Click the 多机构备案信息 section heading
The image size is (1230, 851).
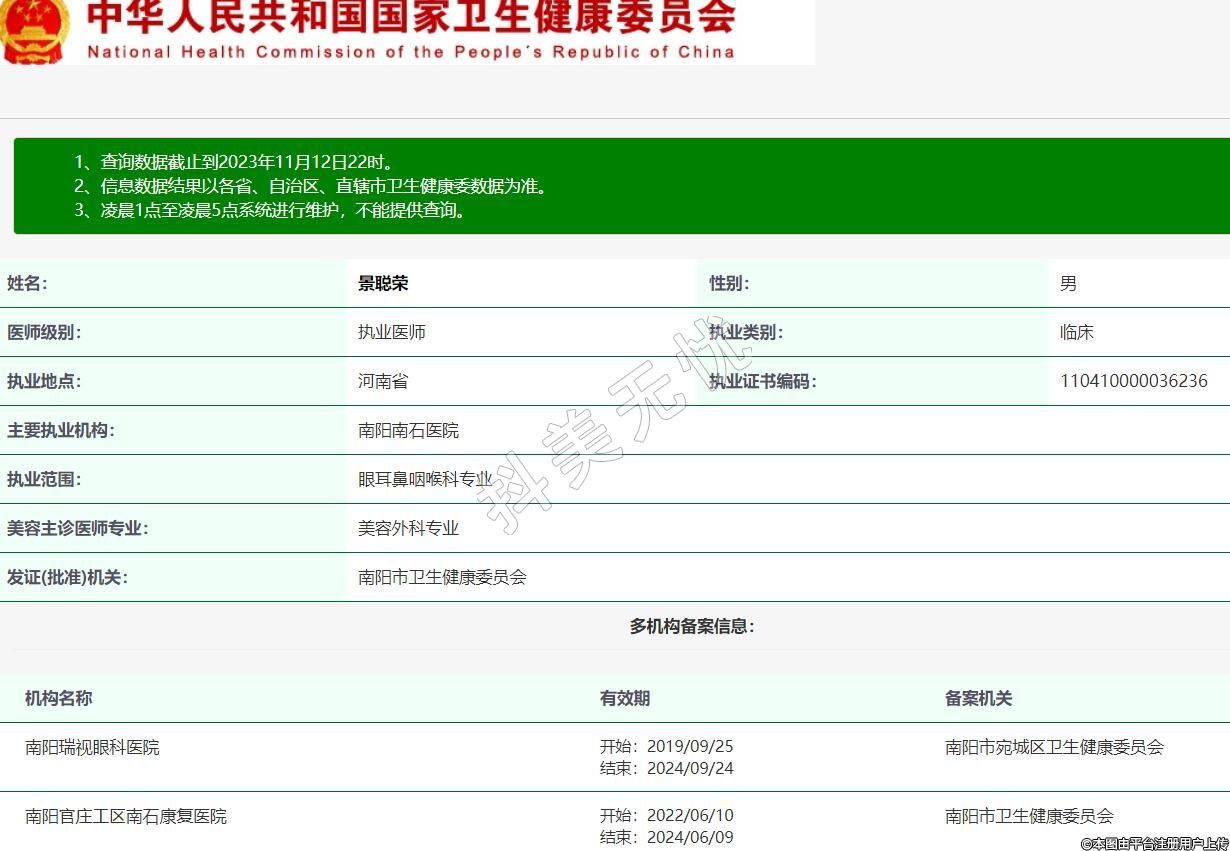coord(692,626)
